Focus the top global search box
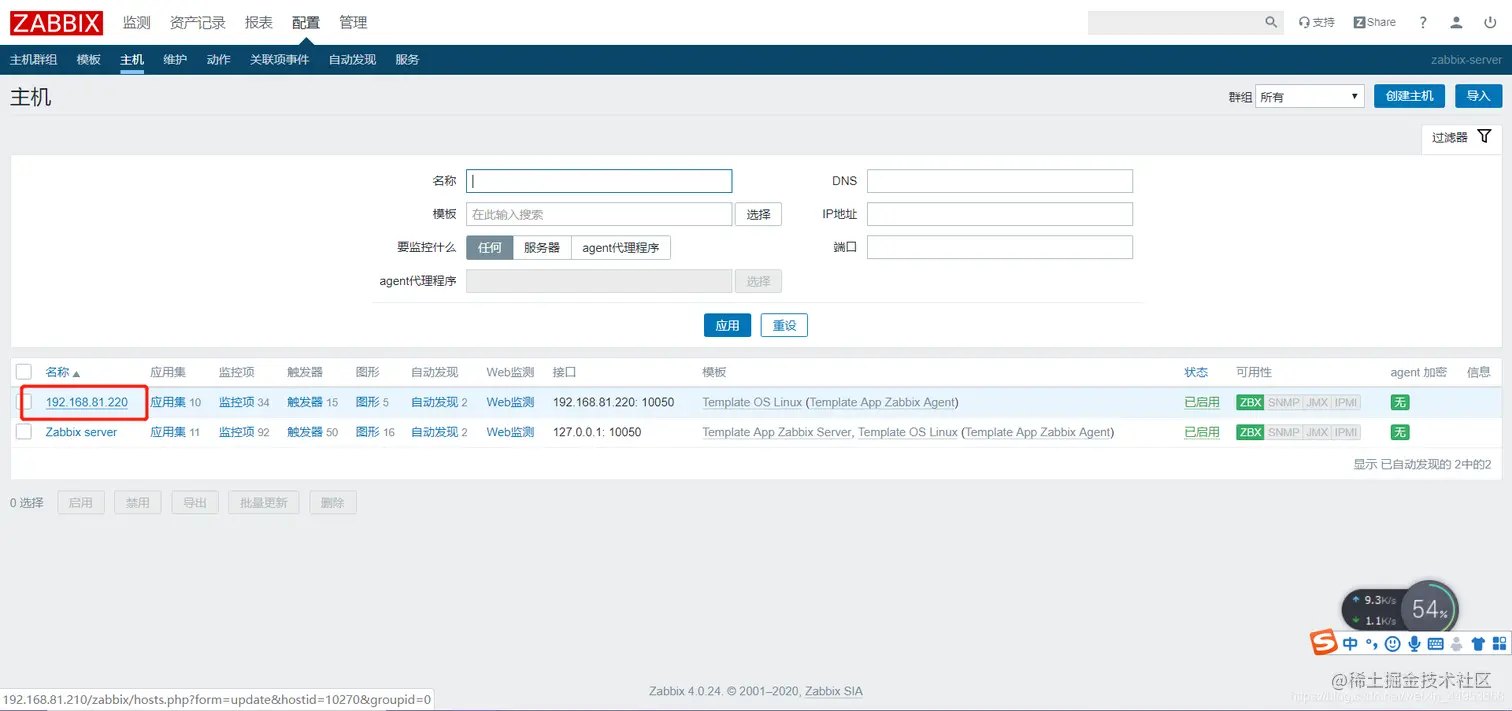Viewport: 1512px width, 711px height. (1174, 22)
